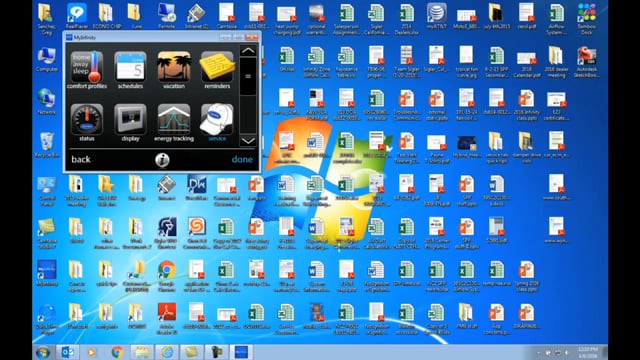Select the Google Chrome desktop shortcut
The width and height of the screenshot is (640, 360).
coord(167,276)
